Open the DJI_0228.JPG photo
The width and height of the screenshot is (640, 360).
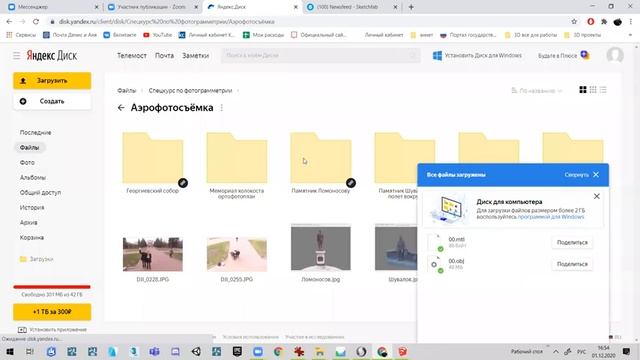click(153, 254)
